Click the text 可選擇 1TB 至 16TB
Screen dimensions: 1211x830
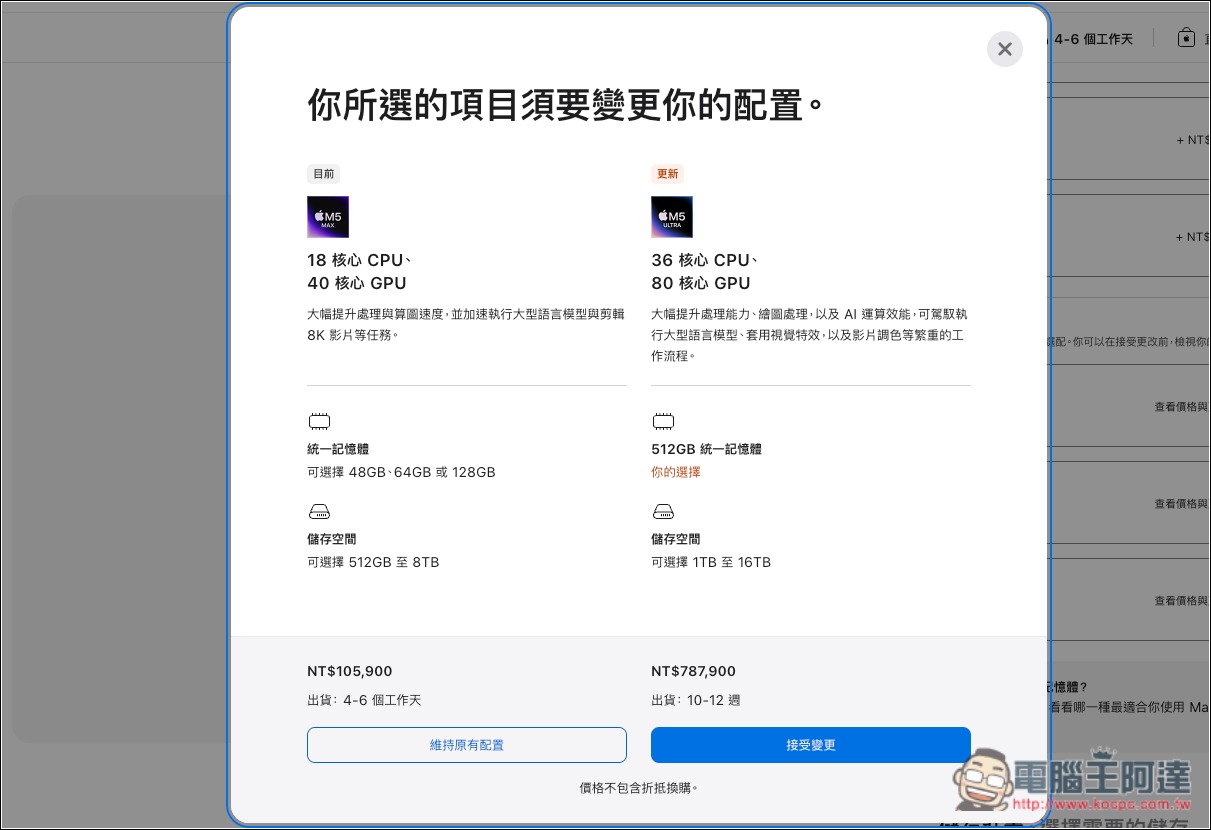[x=711, y=562]
